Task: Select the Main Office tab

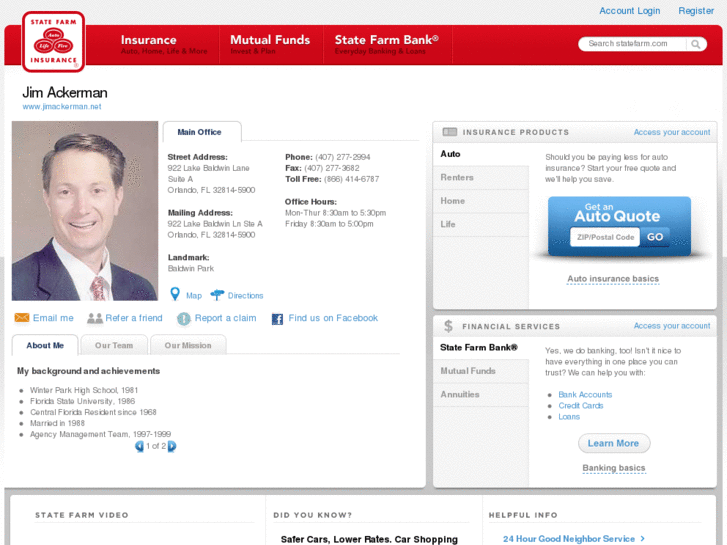Action: (x=202, y=132)
